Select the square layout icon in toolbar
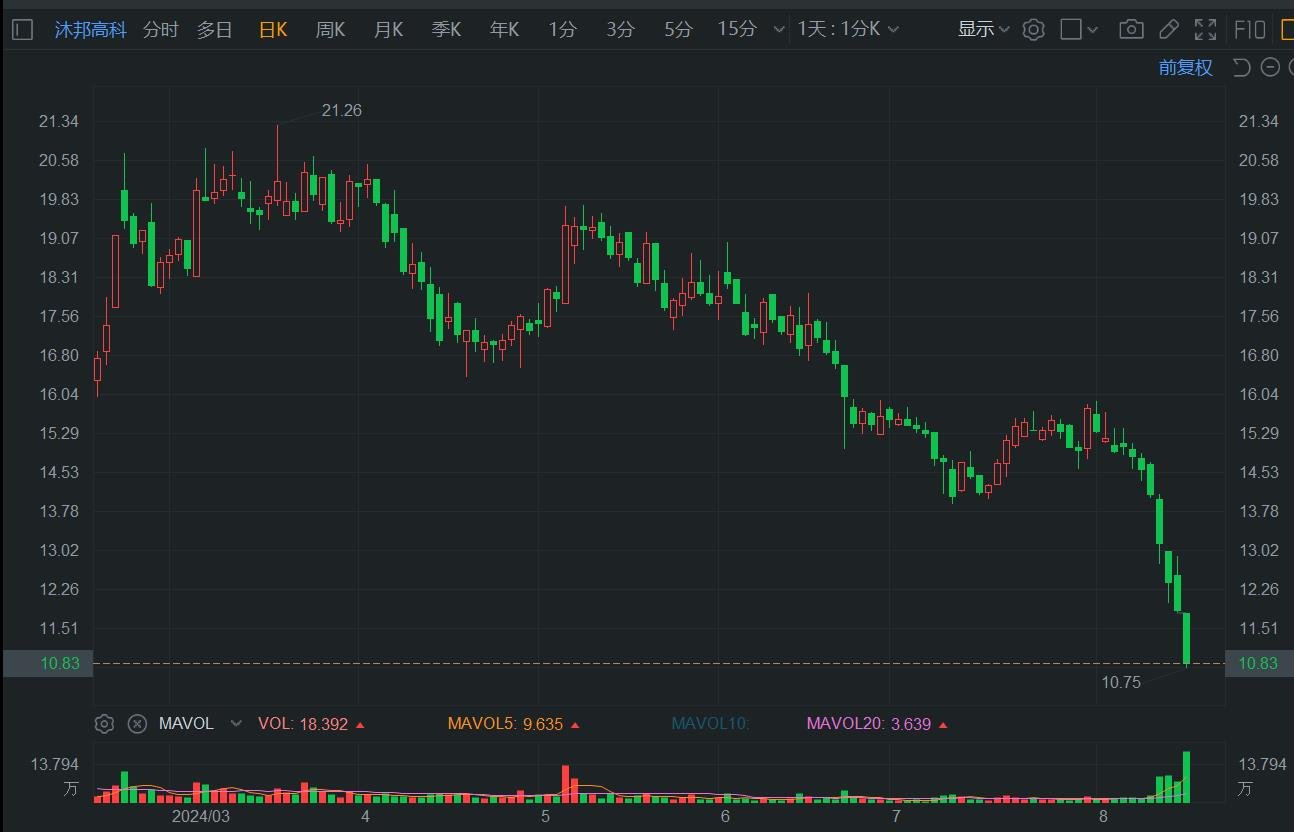The image size is (1294, 832). pyautogui.click(x=1070, y=30)
